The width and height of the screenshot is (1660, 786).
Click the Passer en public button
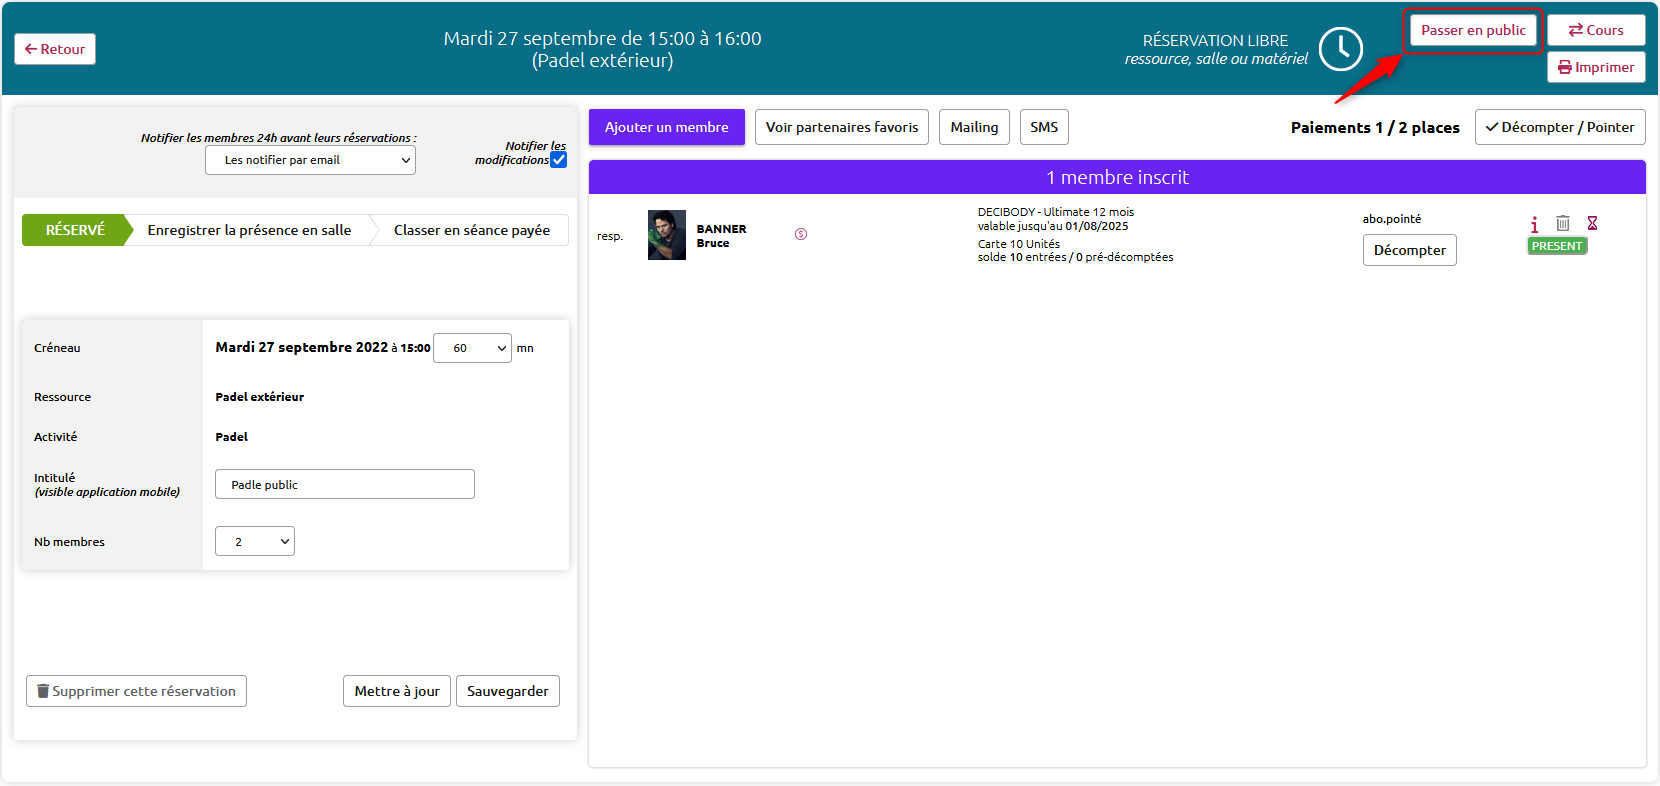tap(1474, 30)
